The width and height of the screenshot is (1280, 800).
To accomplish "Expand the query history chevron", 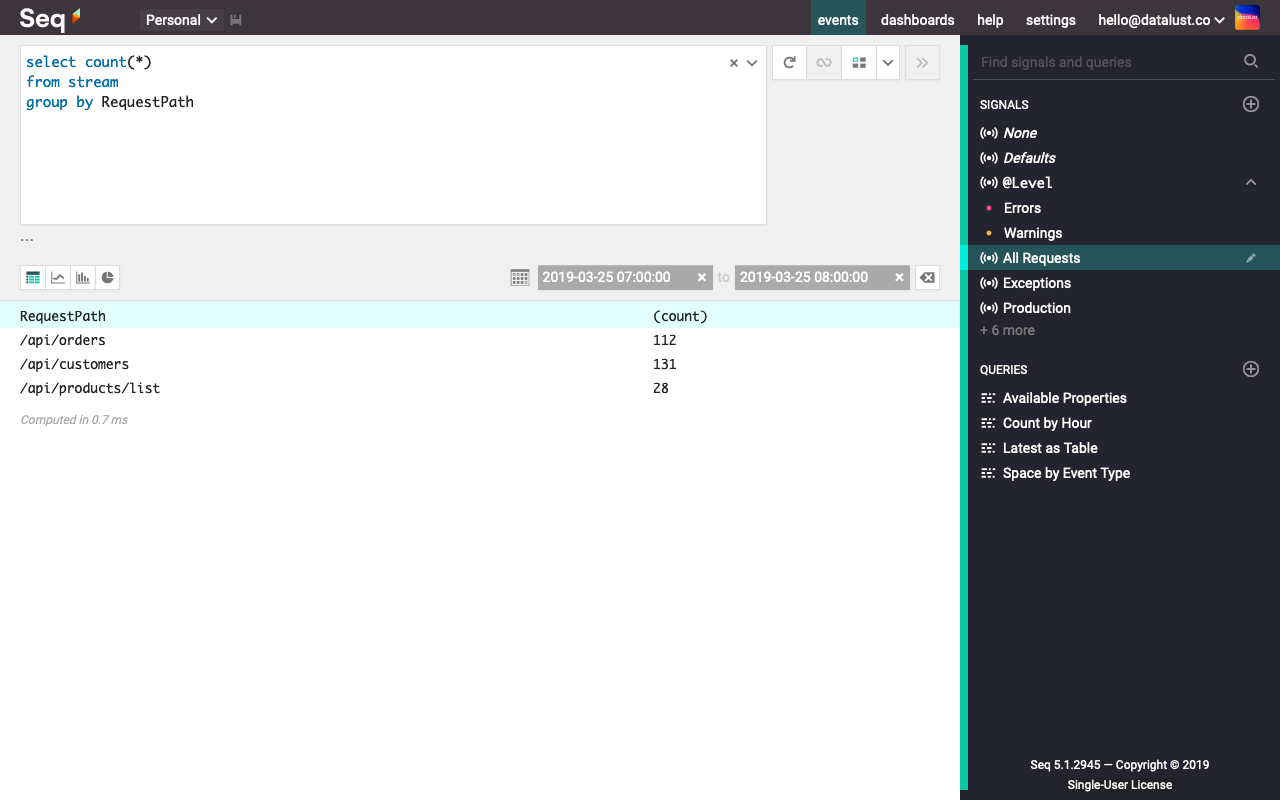I will coord(752,63).
